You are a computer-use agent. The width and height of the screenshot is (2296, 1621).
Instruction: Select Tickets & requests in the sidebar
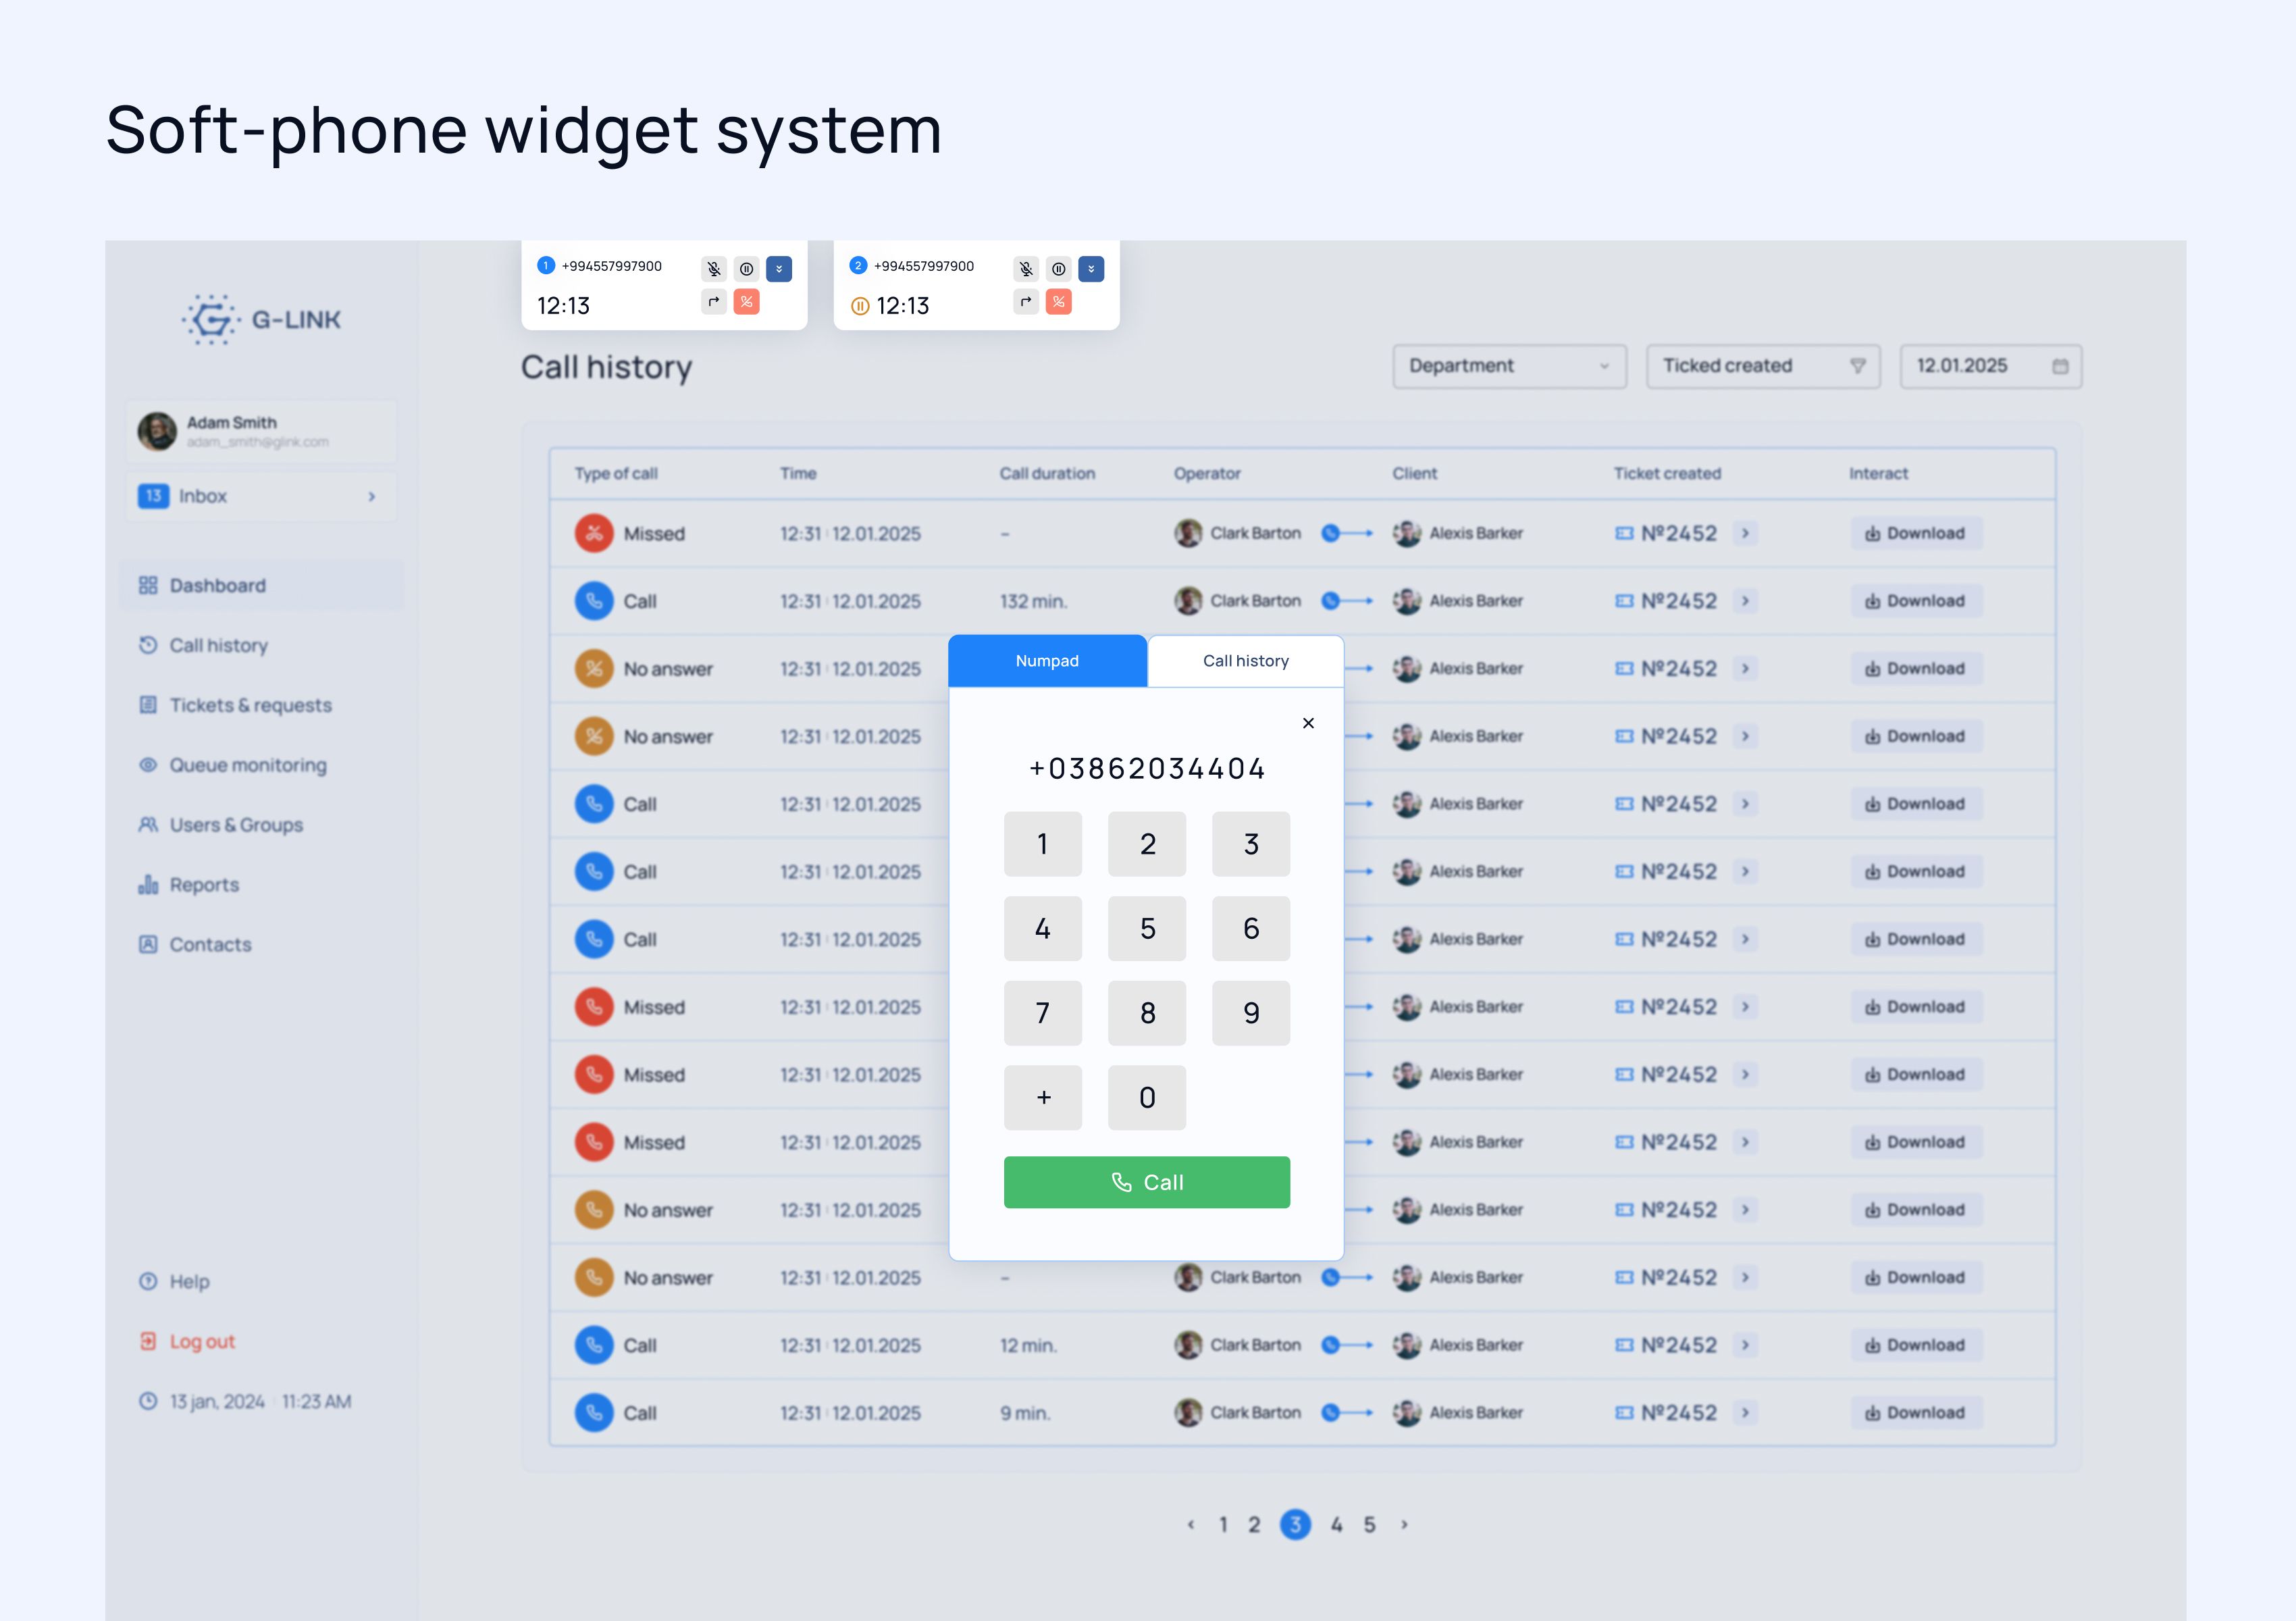(x=250, y=705)
